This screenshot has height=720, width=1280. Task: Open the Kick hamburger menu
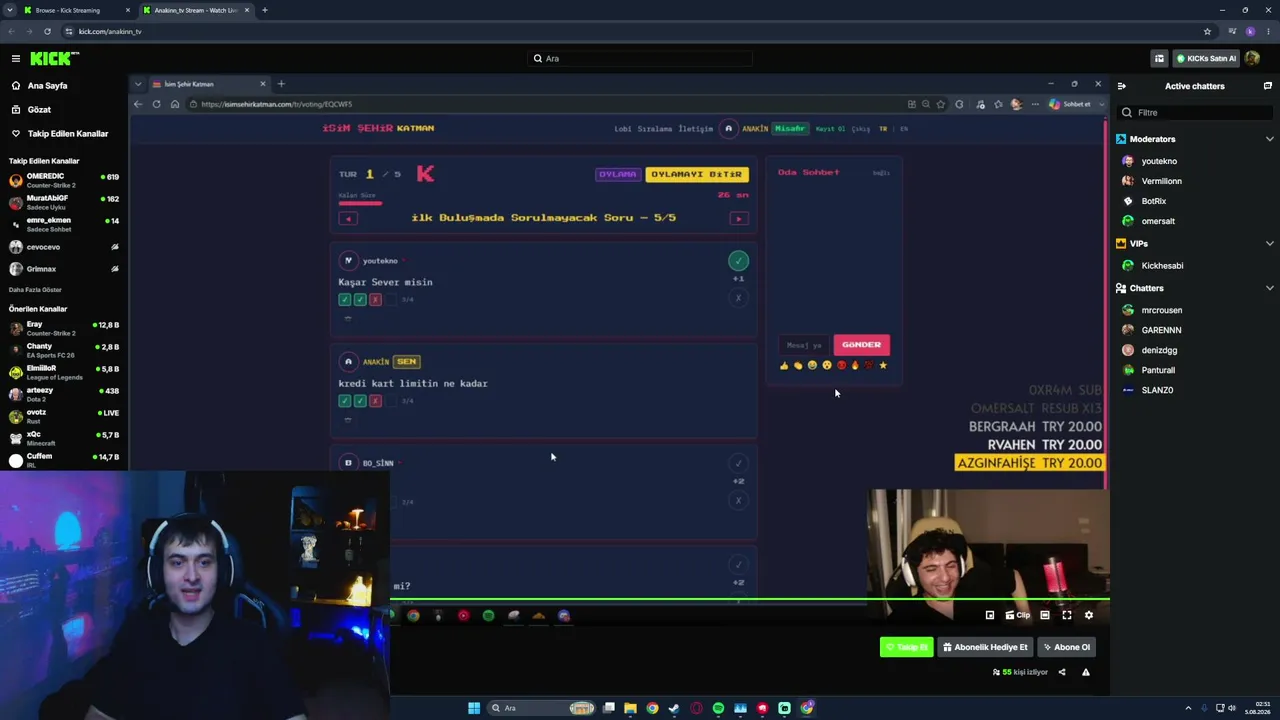(15, 59)
